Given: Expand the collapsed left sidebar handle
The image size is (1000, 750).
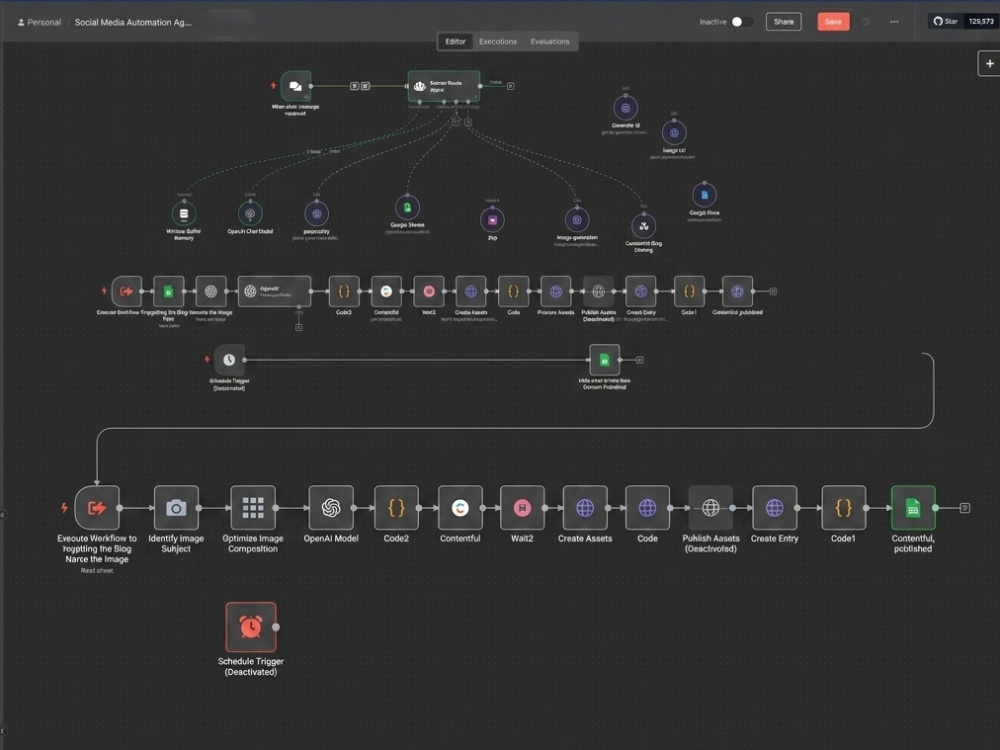Looking at the screenshot, I should [3, 515].
